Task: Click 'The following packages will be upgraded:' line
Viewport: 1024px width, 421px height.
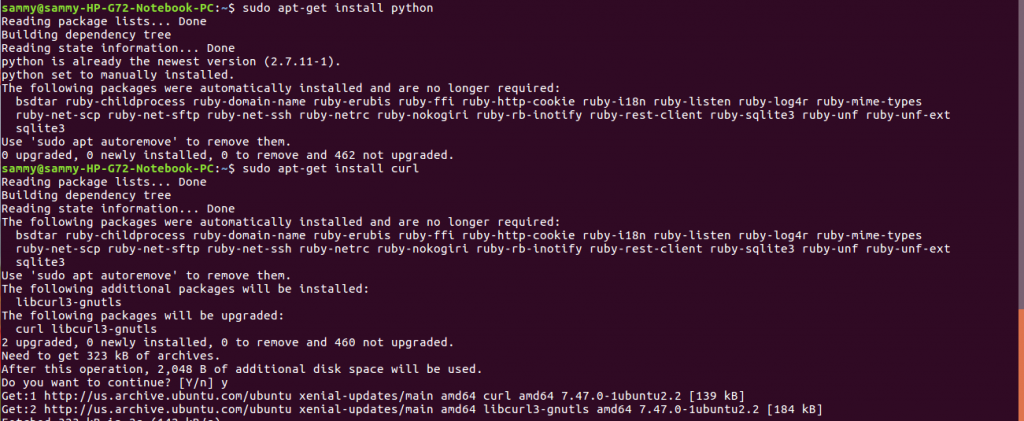Action: point(143,315)
